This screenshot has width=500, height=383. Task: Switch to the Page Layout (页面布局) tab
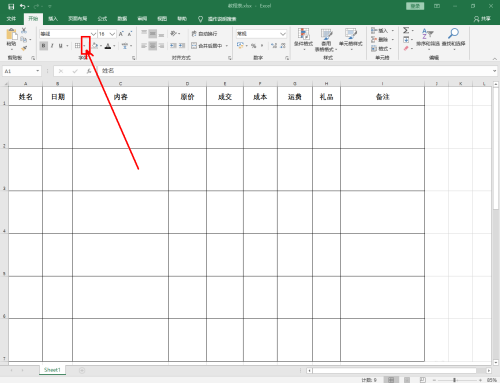[x=78, y=19]
